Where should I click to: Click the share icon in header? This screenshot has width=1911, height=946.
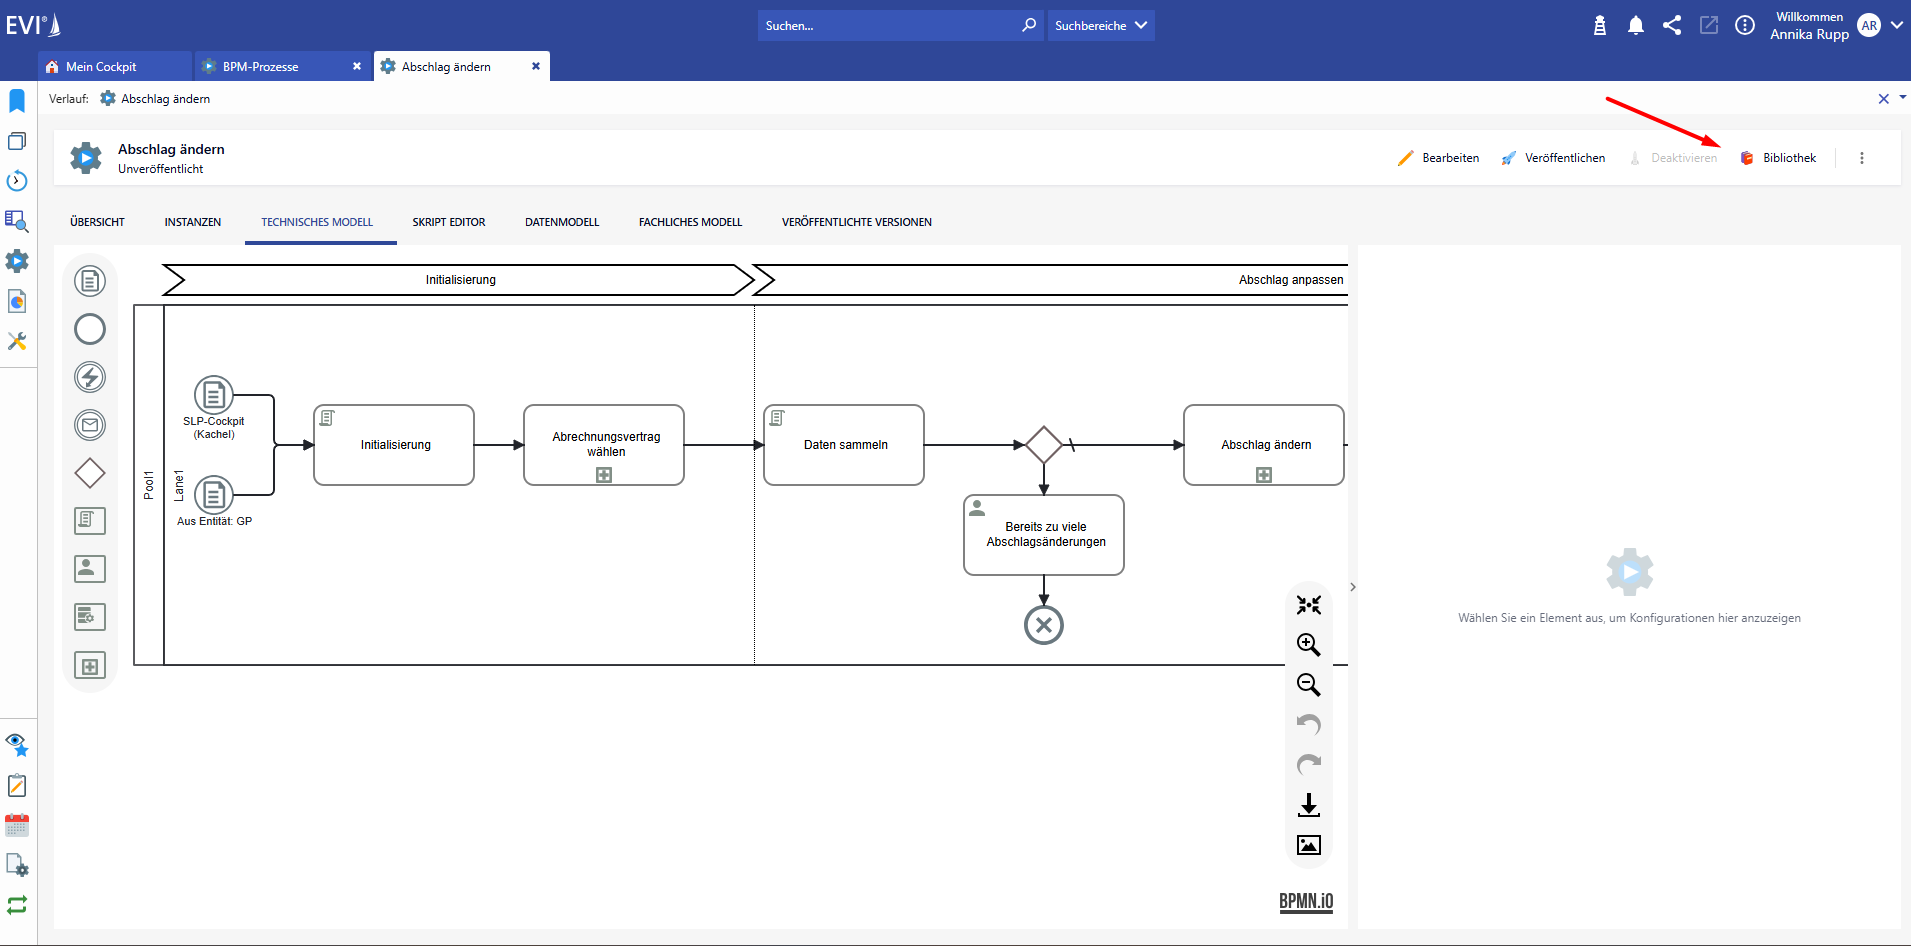[x=1672, y=26]
